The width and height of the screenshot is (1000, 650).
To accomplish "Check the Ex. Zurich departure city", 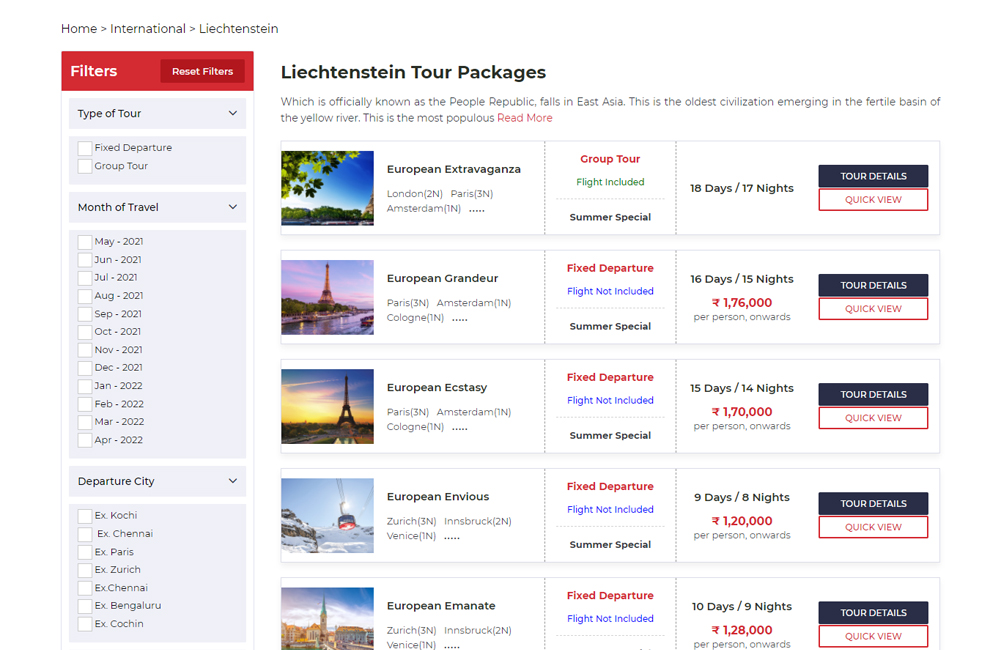I will [x=85, y=570].
